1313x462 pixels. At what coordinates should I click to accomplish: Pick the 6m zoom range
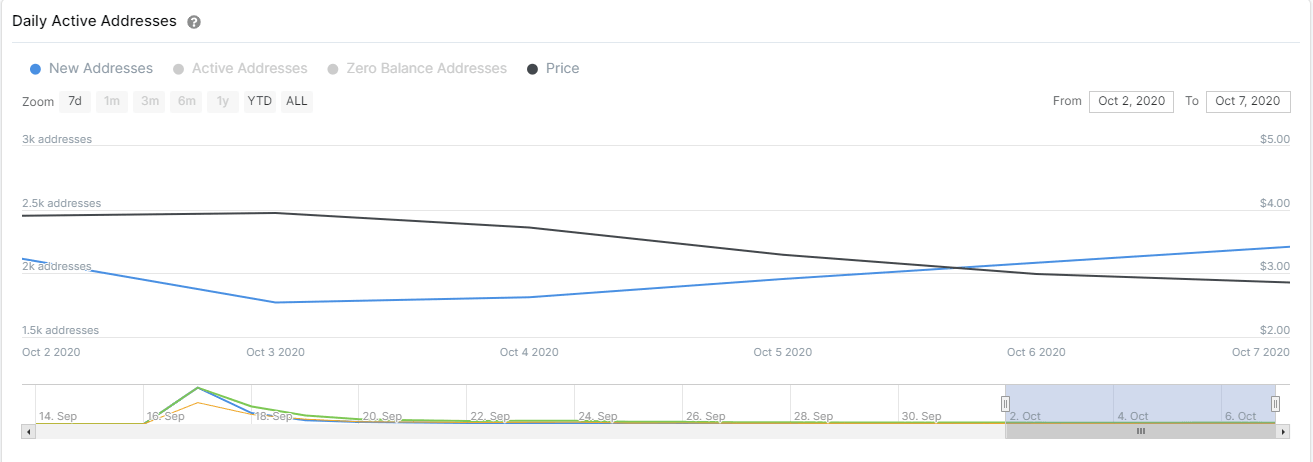click(187, 101)
